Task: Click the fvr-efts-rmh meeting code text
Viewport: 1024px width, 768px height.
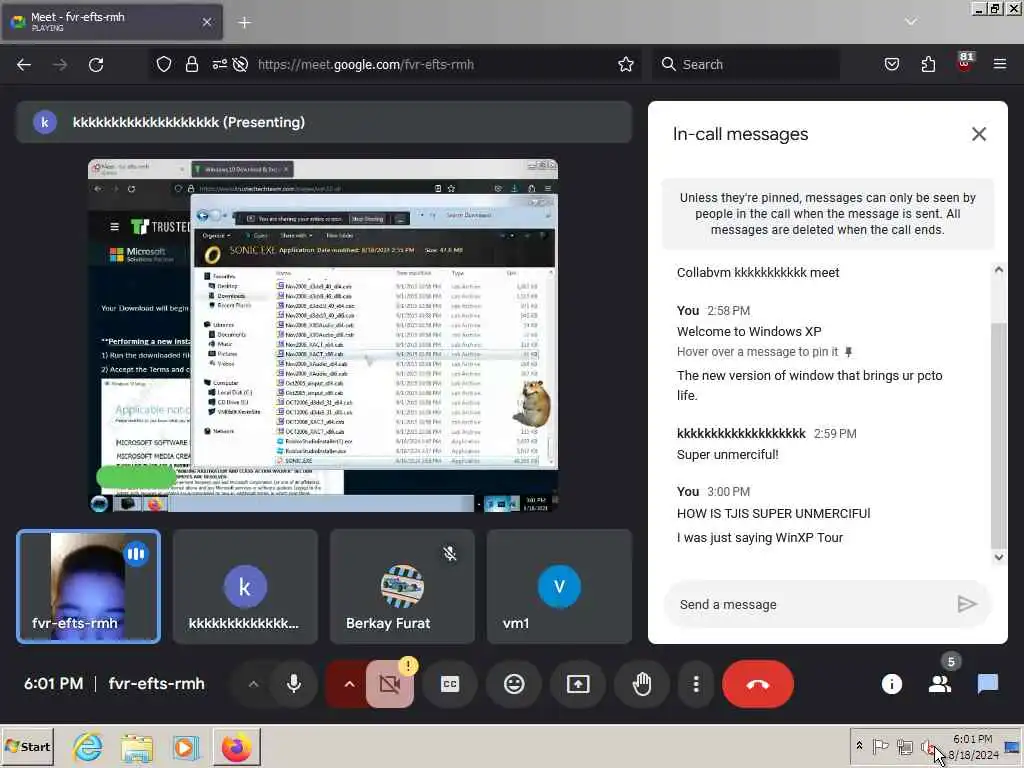Action: pyautogui.click(x=157, y=684)
